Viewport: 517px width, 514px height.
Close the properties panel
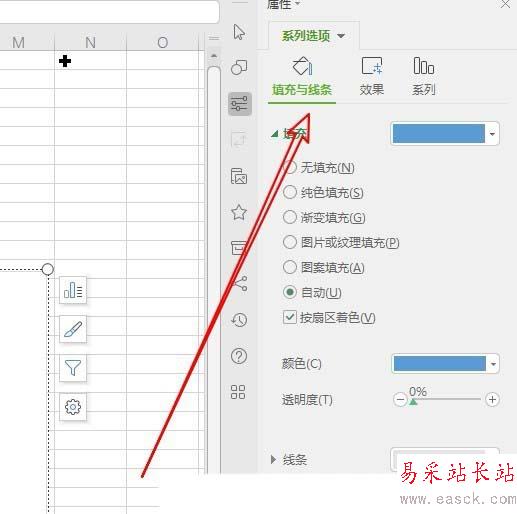point(506,4)
